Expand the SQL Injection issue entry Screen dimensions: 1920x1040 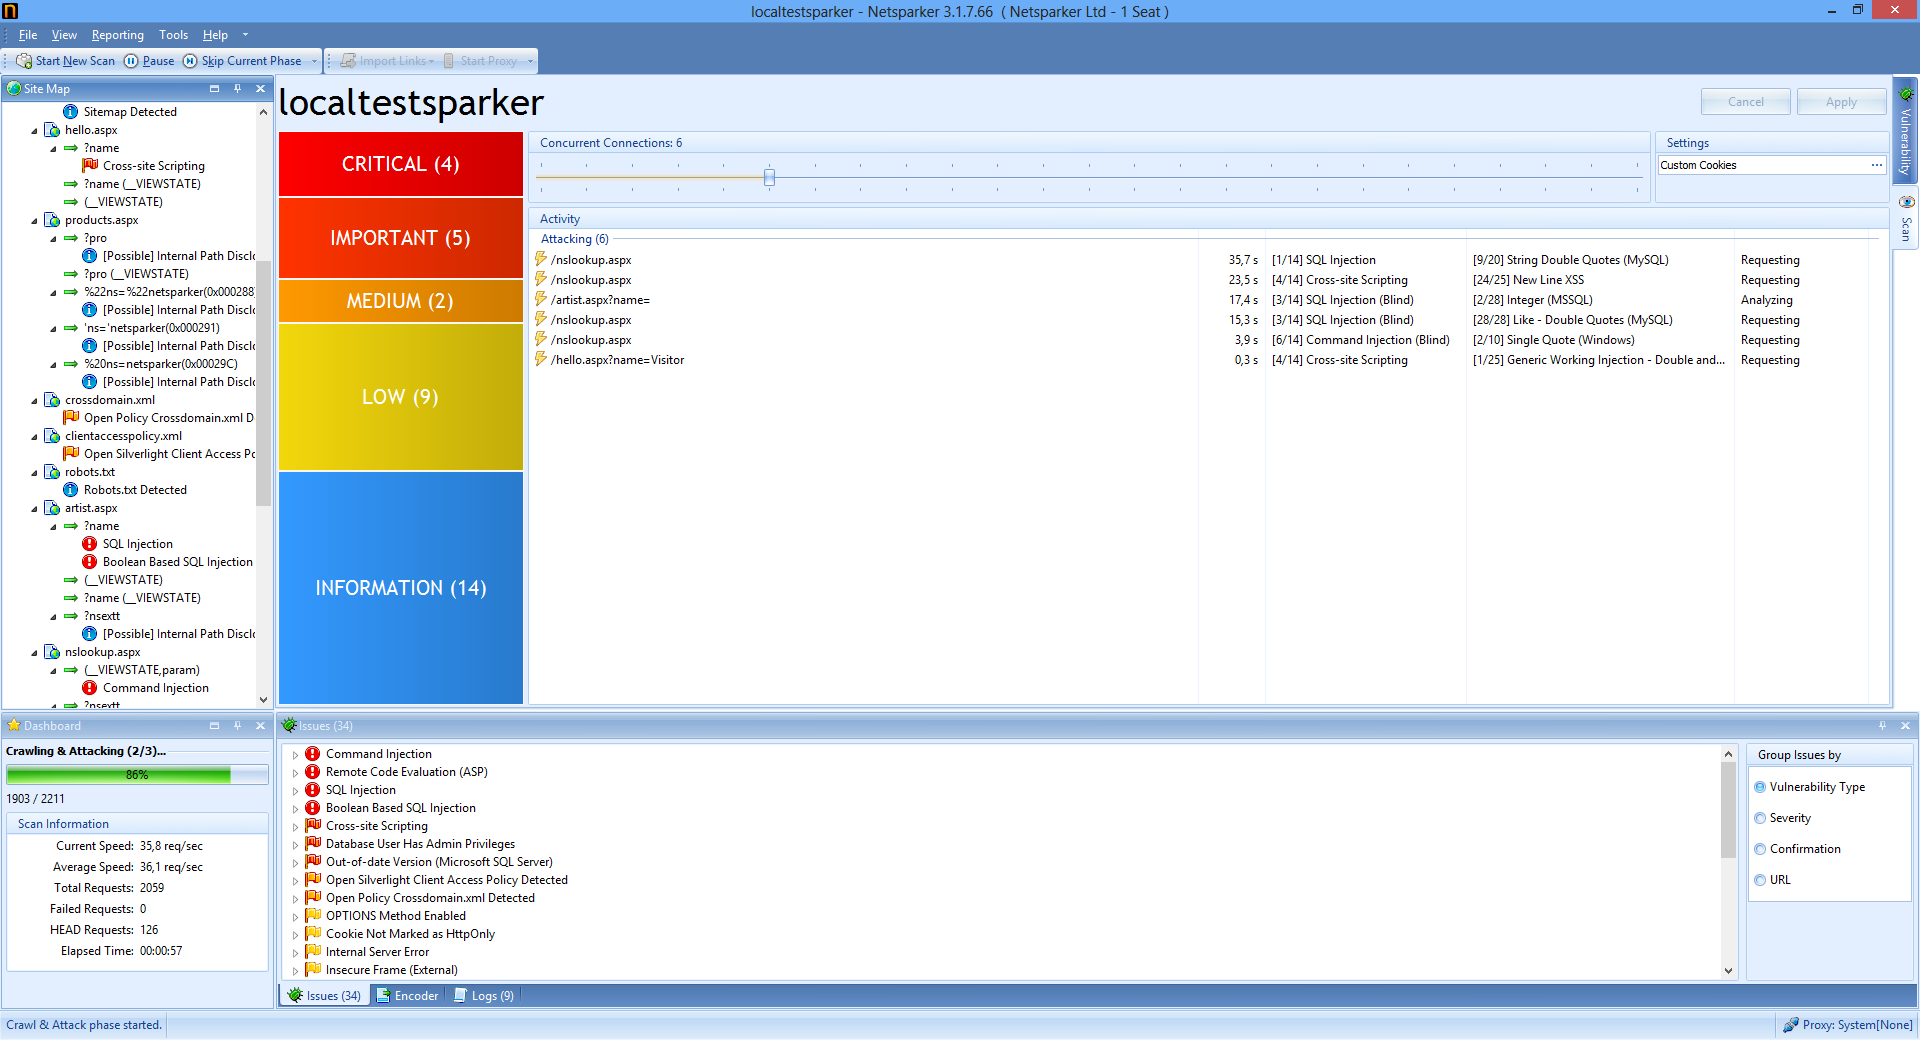tap(295, 791)
